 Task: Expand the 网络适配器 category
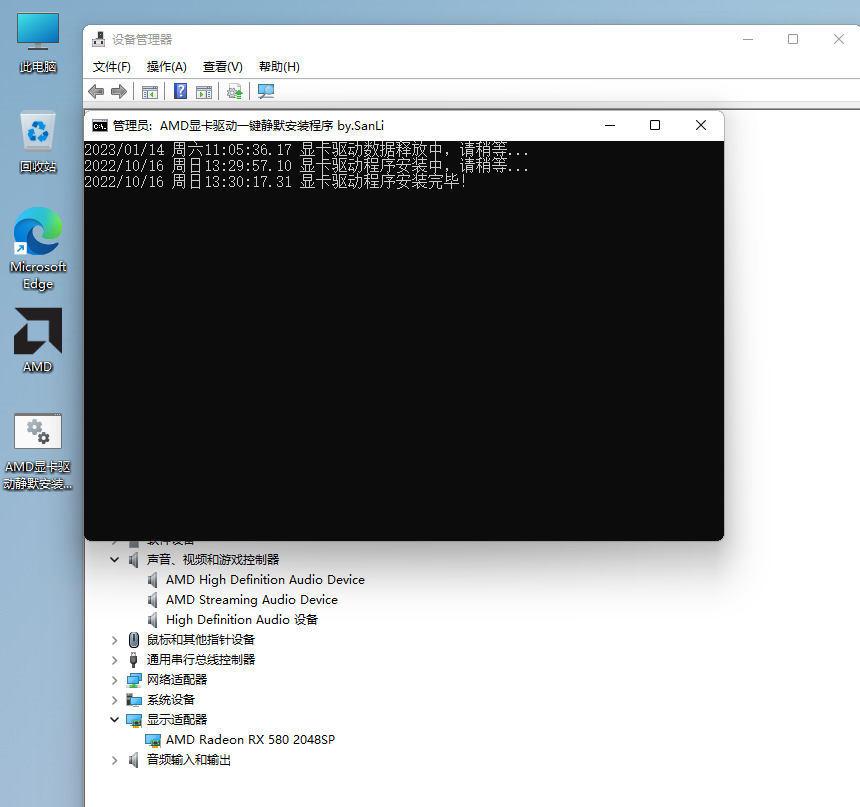click(113, 679)
